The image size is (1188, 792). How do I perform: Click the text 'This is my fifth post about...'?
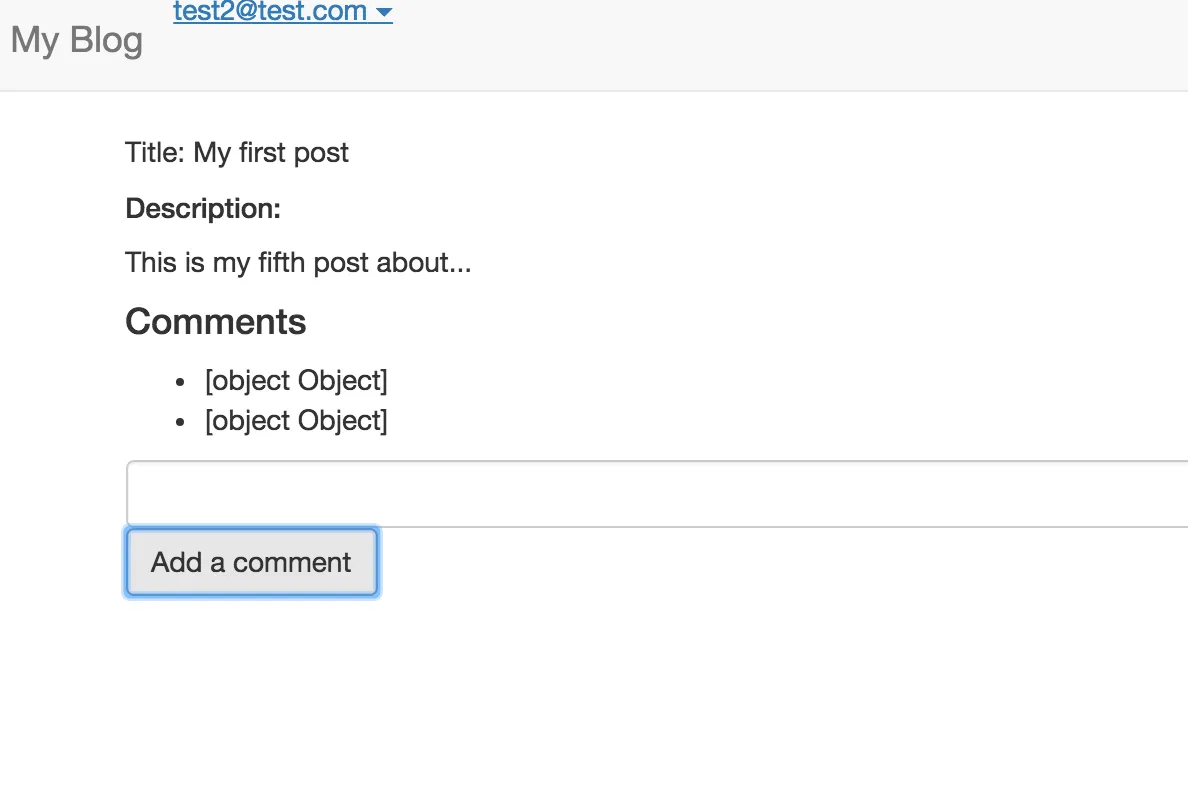pyautogui.click(x=298, y=263)
